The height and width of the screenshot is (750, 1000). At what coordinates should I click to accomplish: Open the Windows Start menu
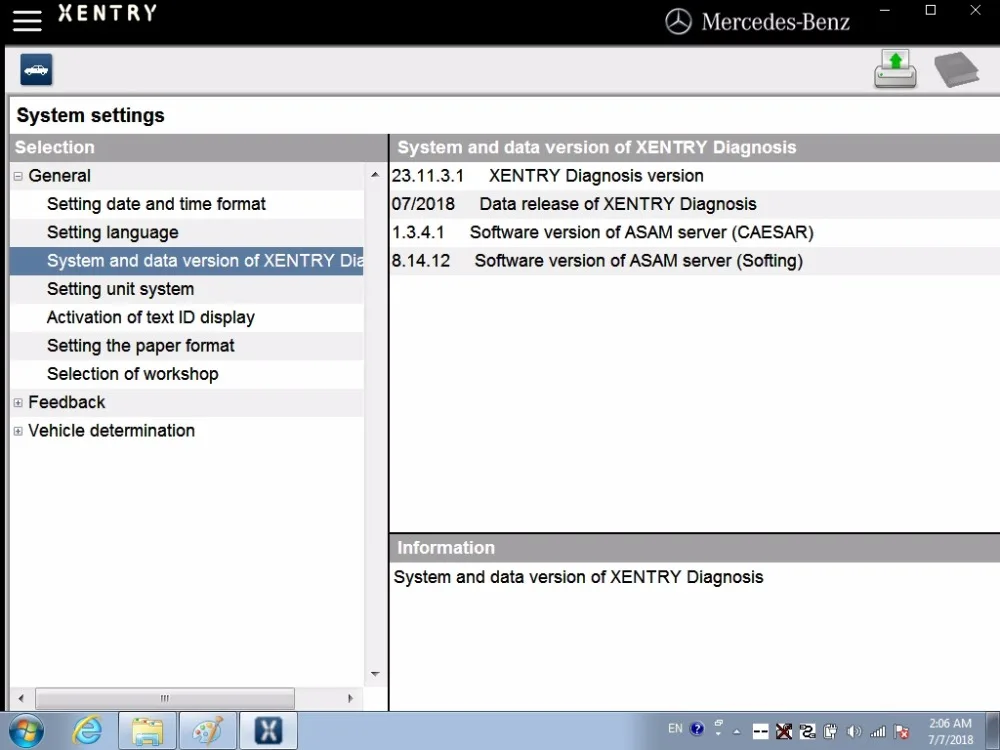(26, 732)
